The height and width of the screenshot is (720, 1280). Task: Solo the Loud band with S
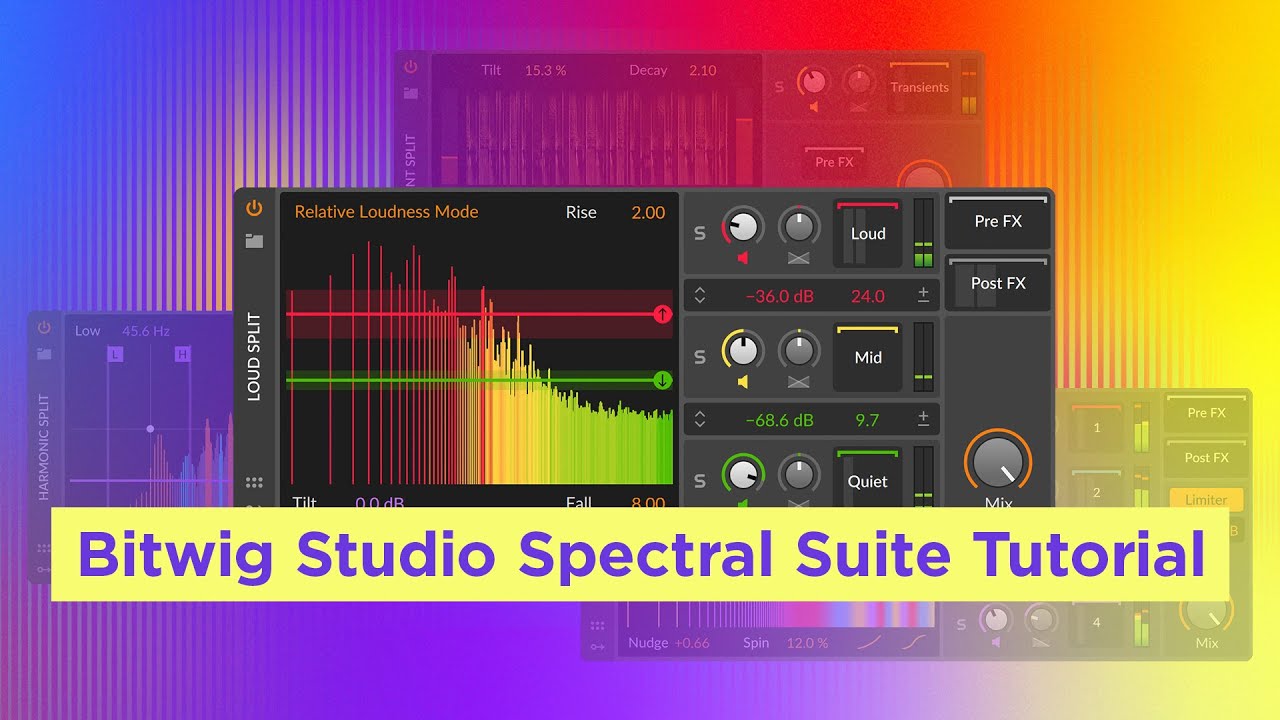pyautogui.click(x=700, y=233)
